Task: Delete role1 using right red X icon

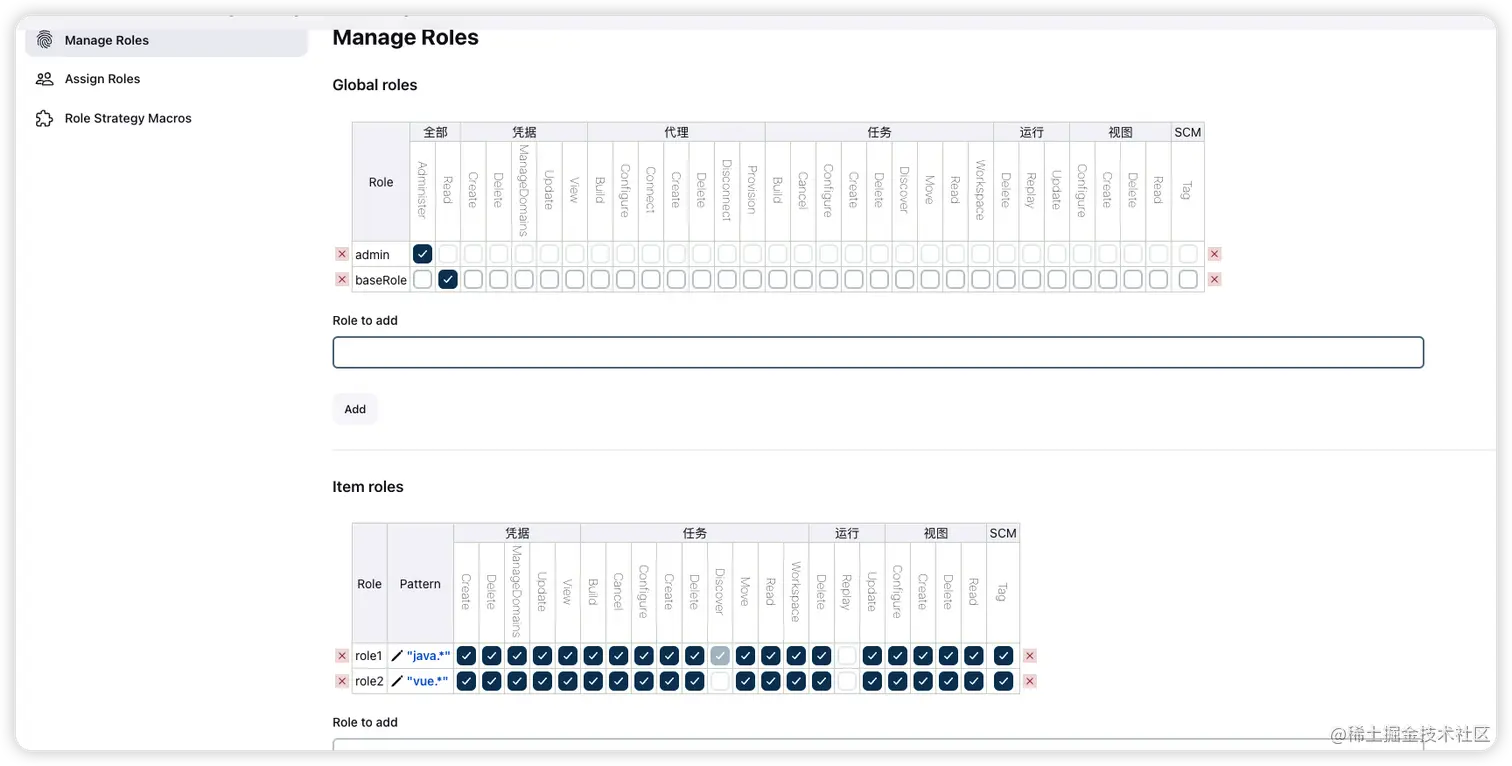Action: pos(1030,656)
